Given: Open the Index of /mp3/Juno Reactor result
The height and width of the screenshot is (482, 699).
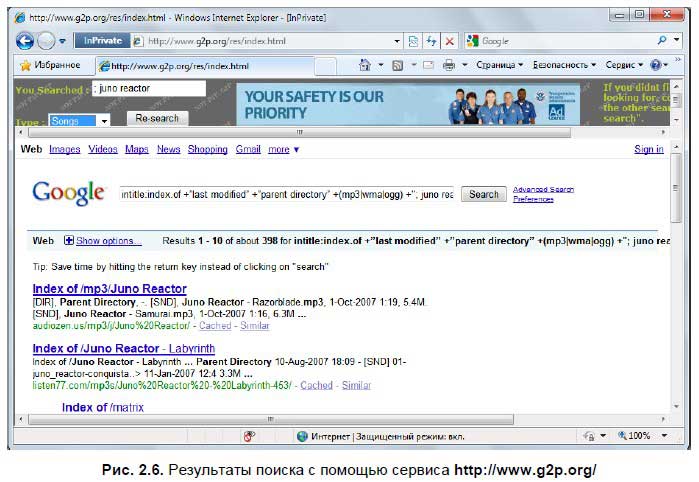Looking at the screenshot, I should tap(110, 289).
